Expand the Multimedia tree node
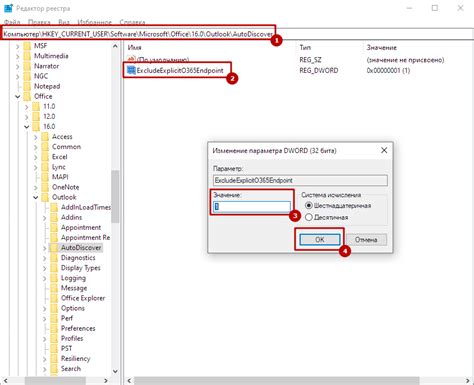Screen dimensions: 474x385 pyautogui.click(x=18, y=56)
